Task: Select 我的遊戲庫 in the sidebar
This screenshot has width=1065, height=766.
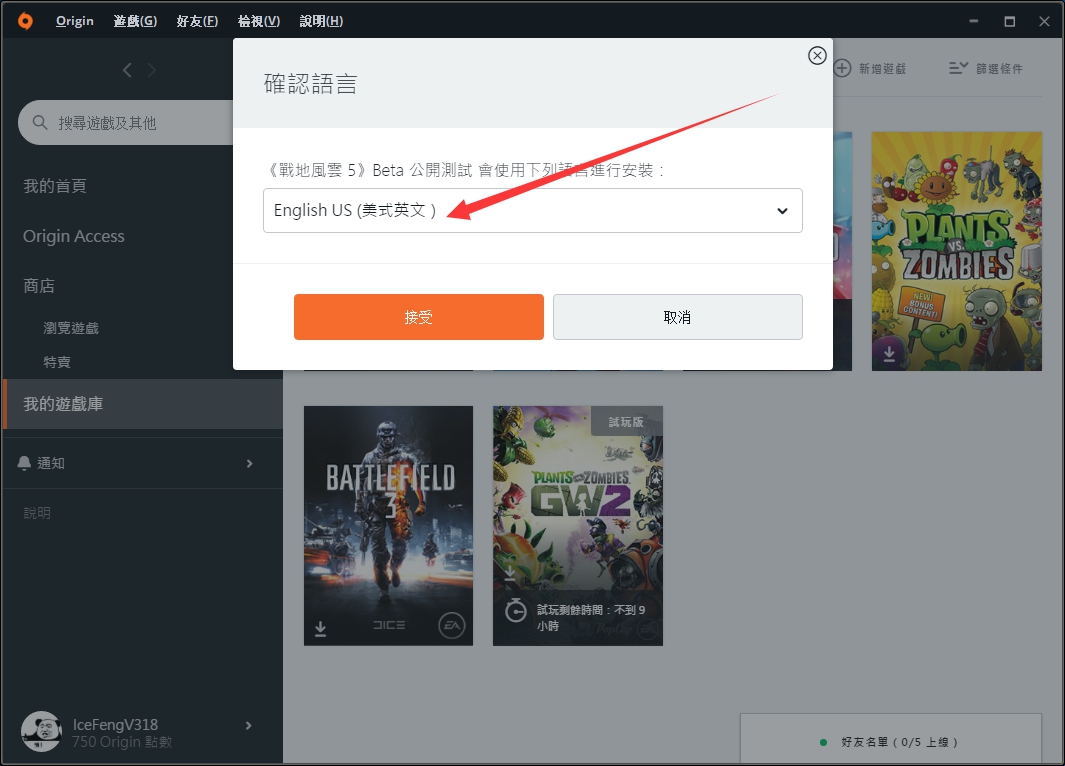Action: [x=61, y=404]
